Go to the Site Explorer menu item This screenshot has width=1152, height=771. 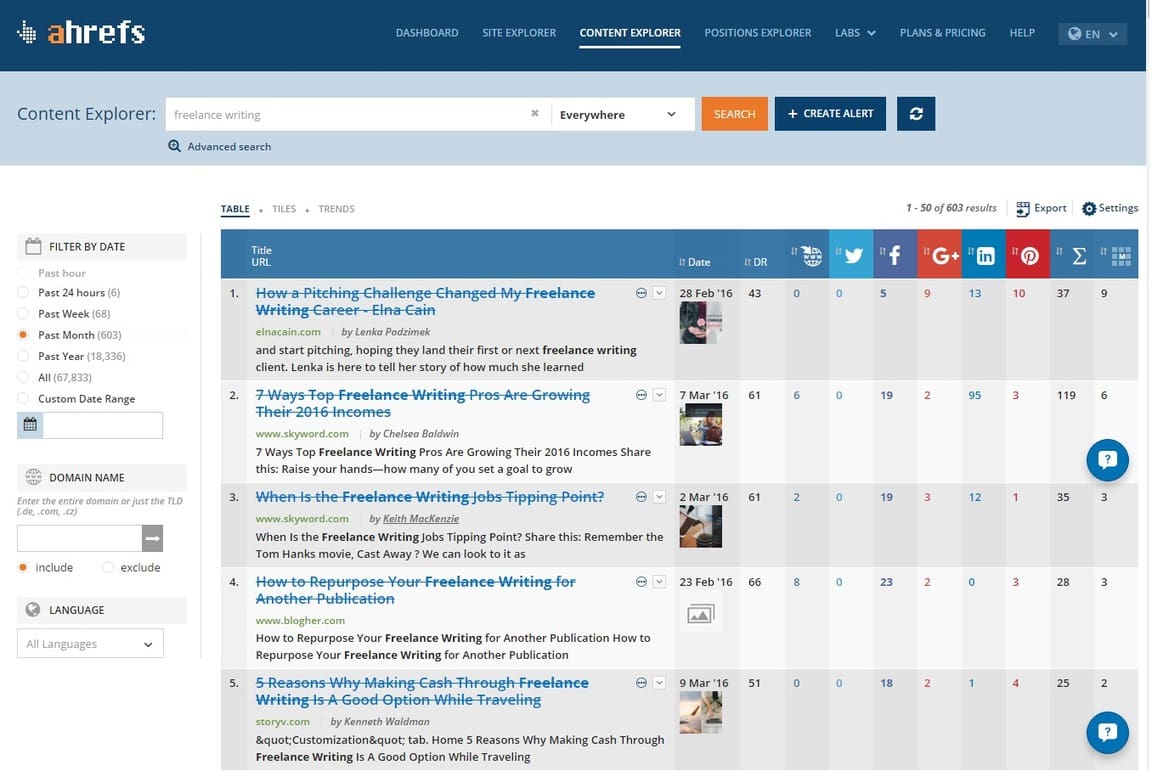click(x=519, y=33)
